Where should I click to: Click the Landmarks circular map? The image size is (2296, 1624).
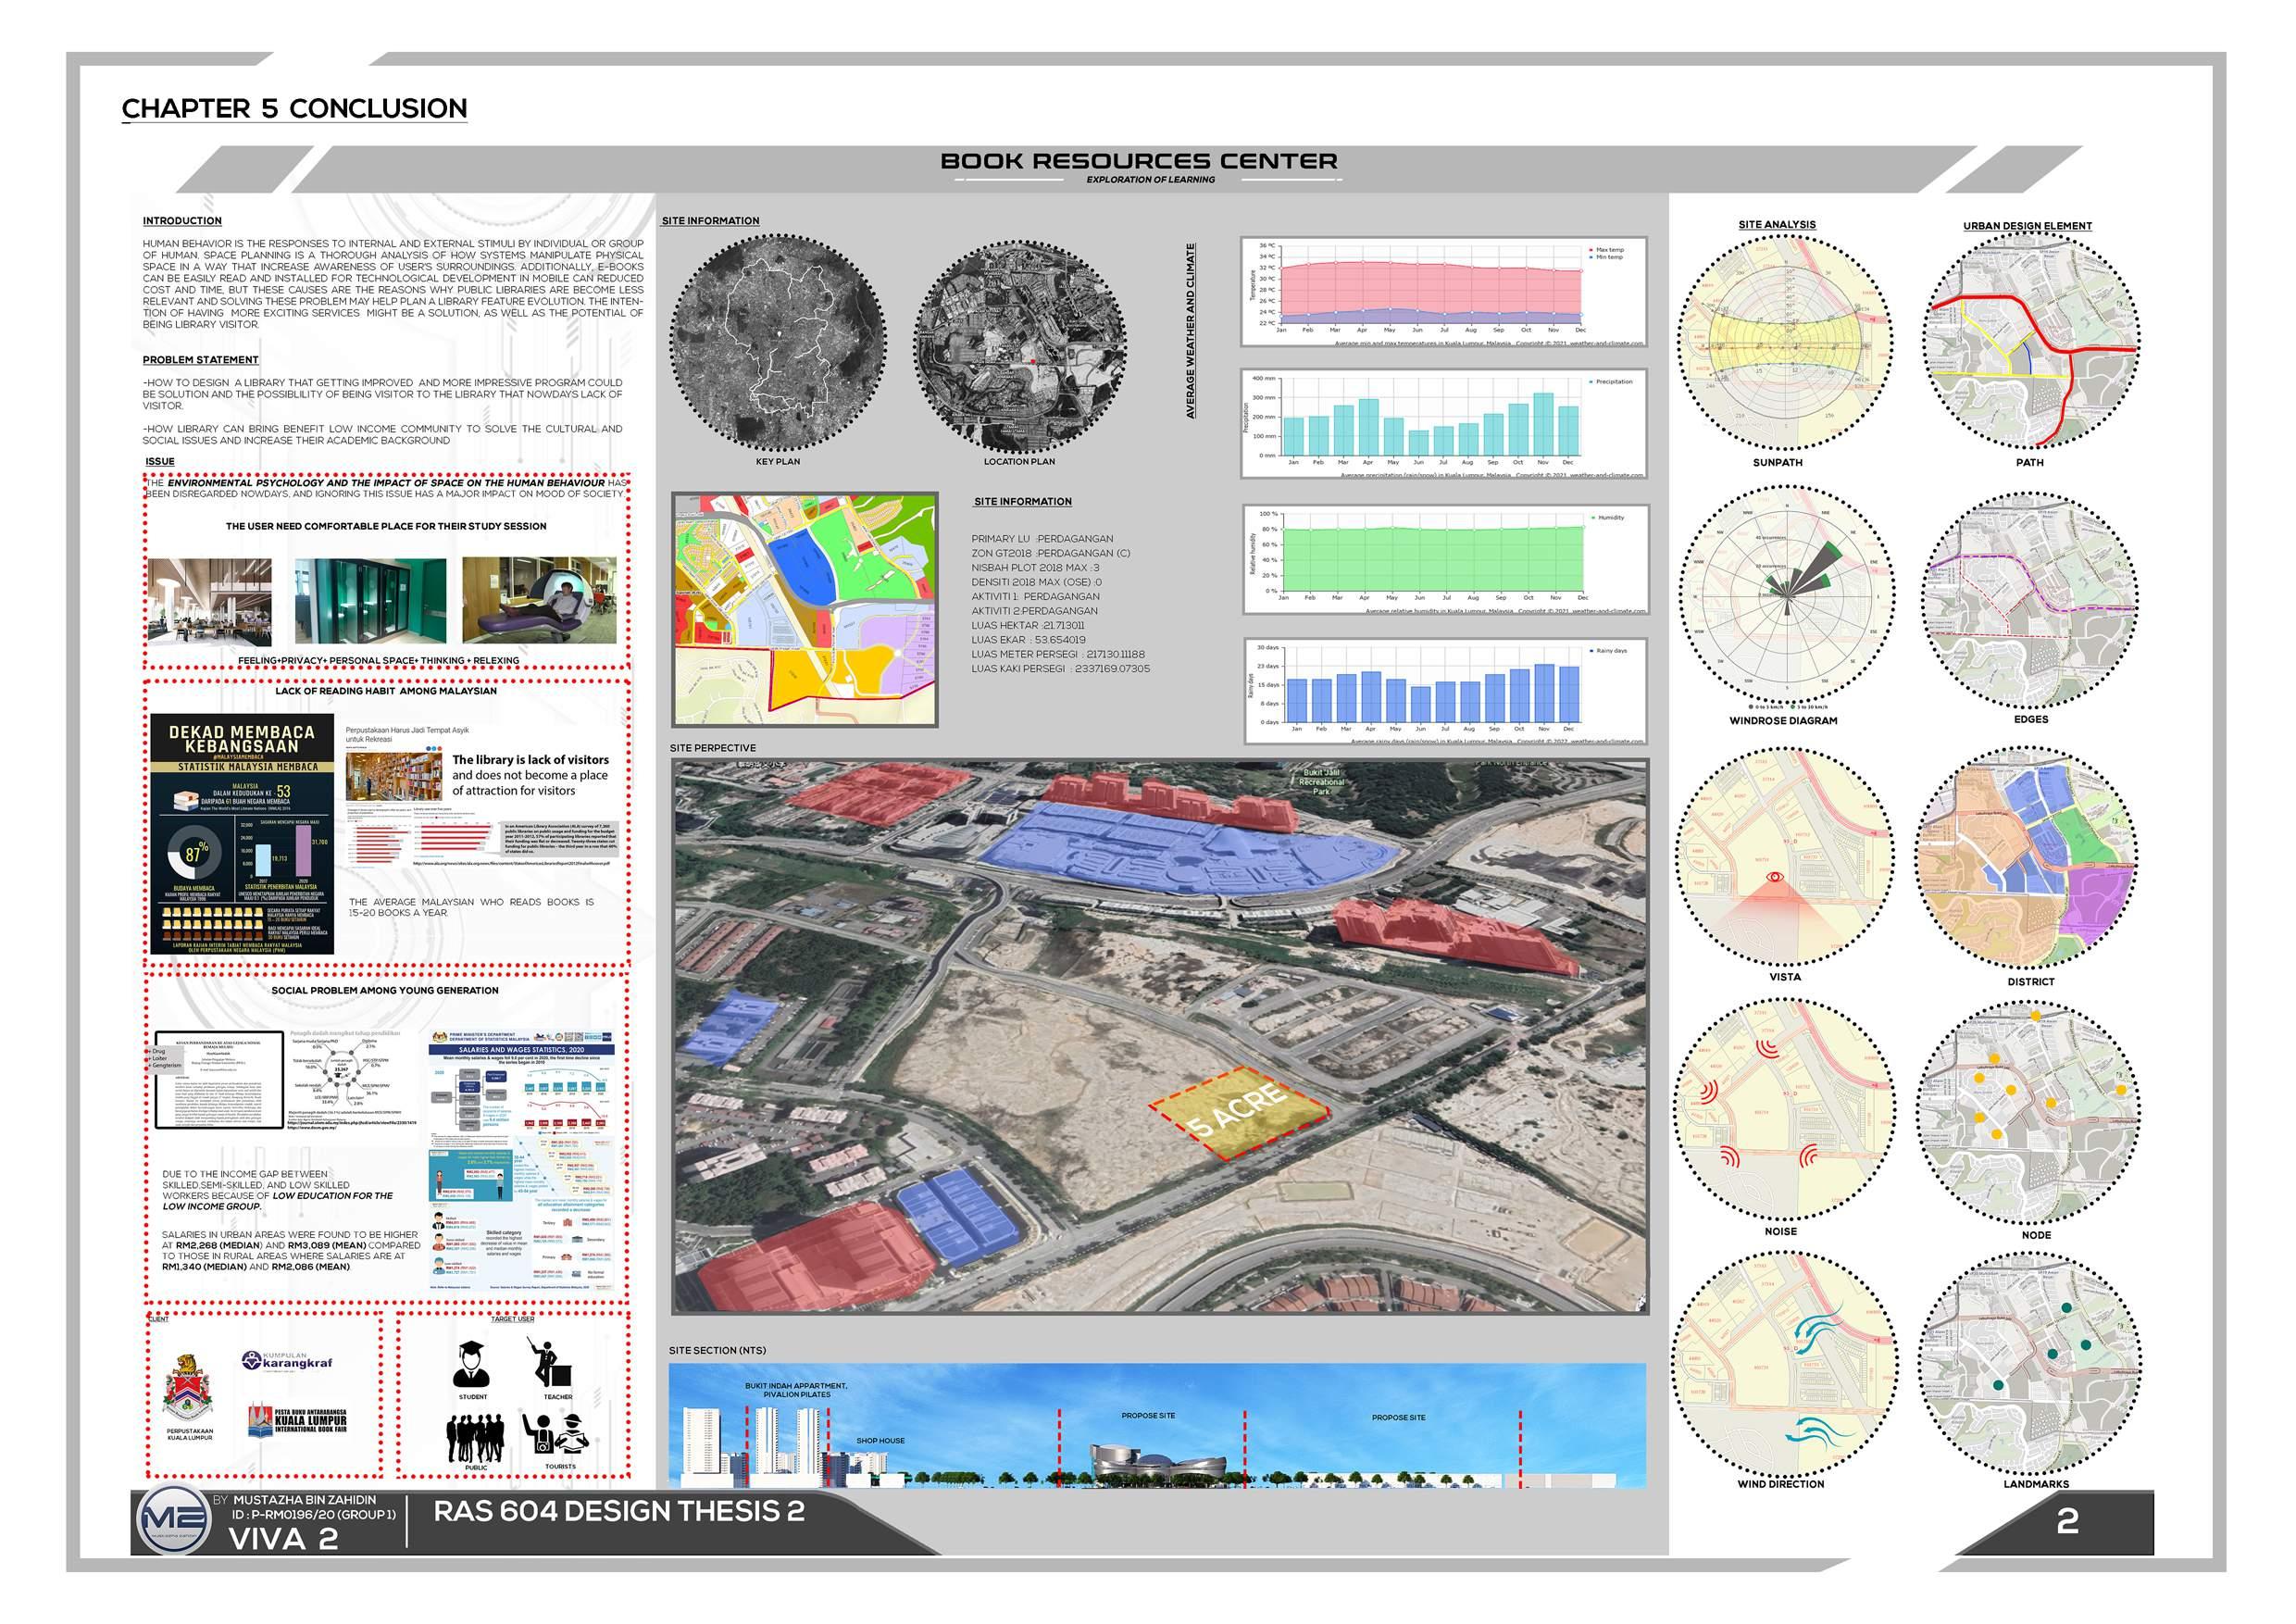click(x=2029, y=1364)
